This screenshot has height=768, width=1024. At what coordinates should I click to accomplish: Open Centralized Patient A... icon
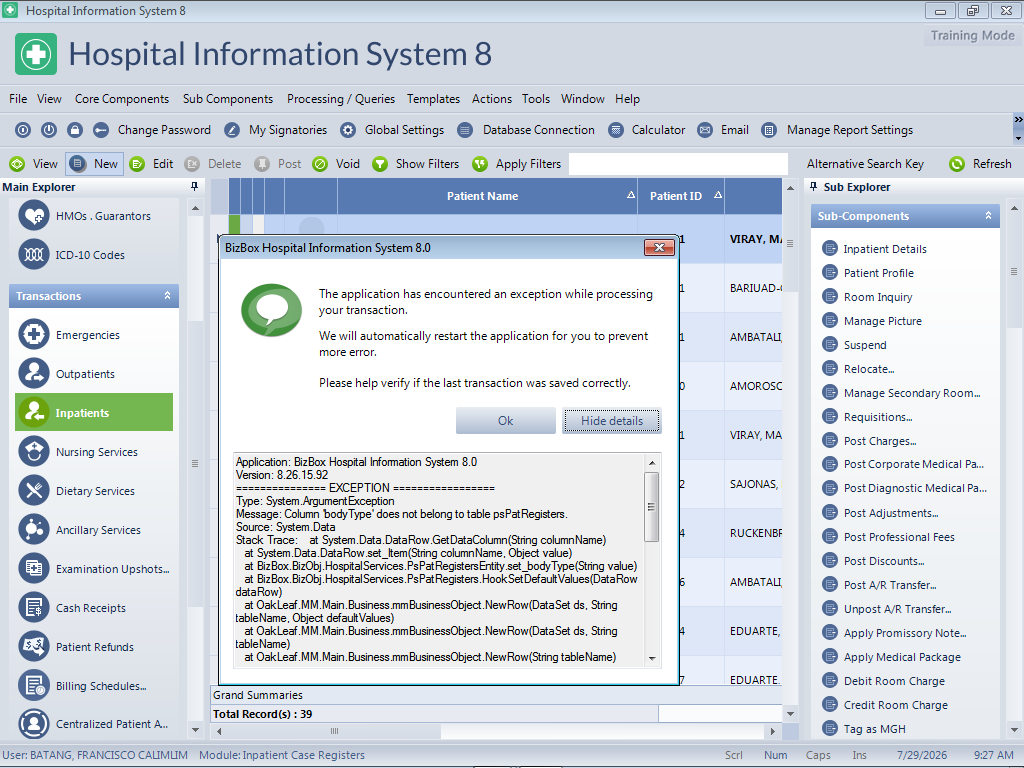click(x=34, y=724)
